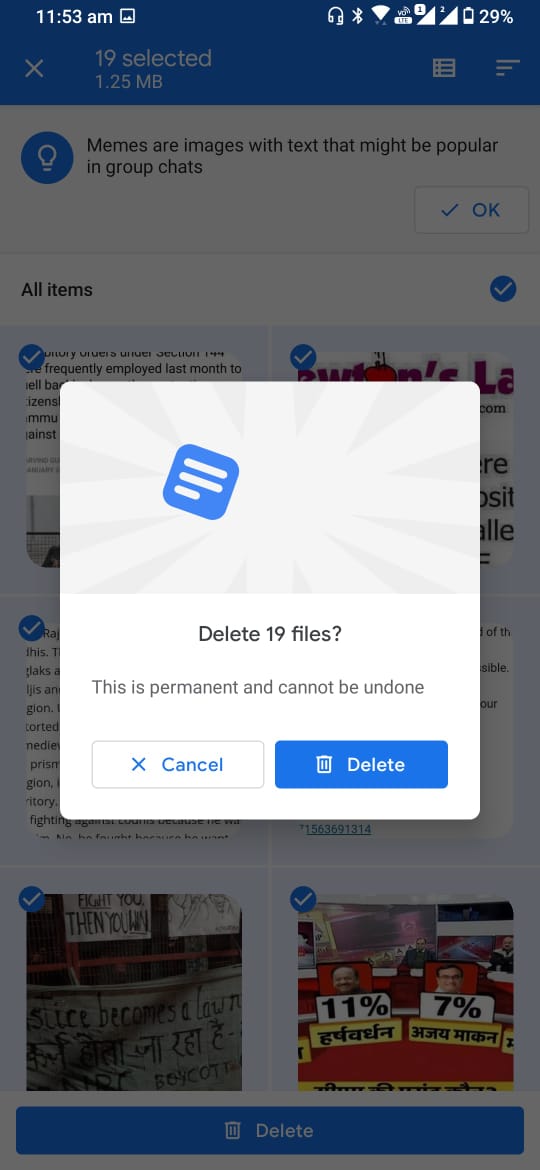Deselect the Newton's Law image checkbox
Screen dimensions: 540x1170
coord(303,357)
